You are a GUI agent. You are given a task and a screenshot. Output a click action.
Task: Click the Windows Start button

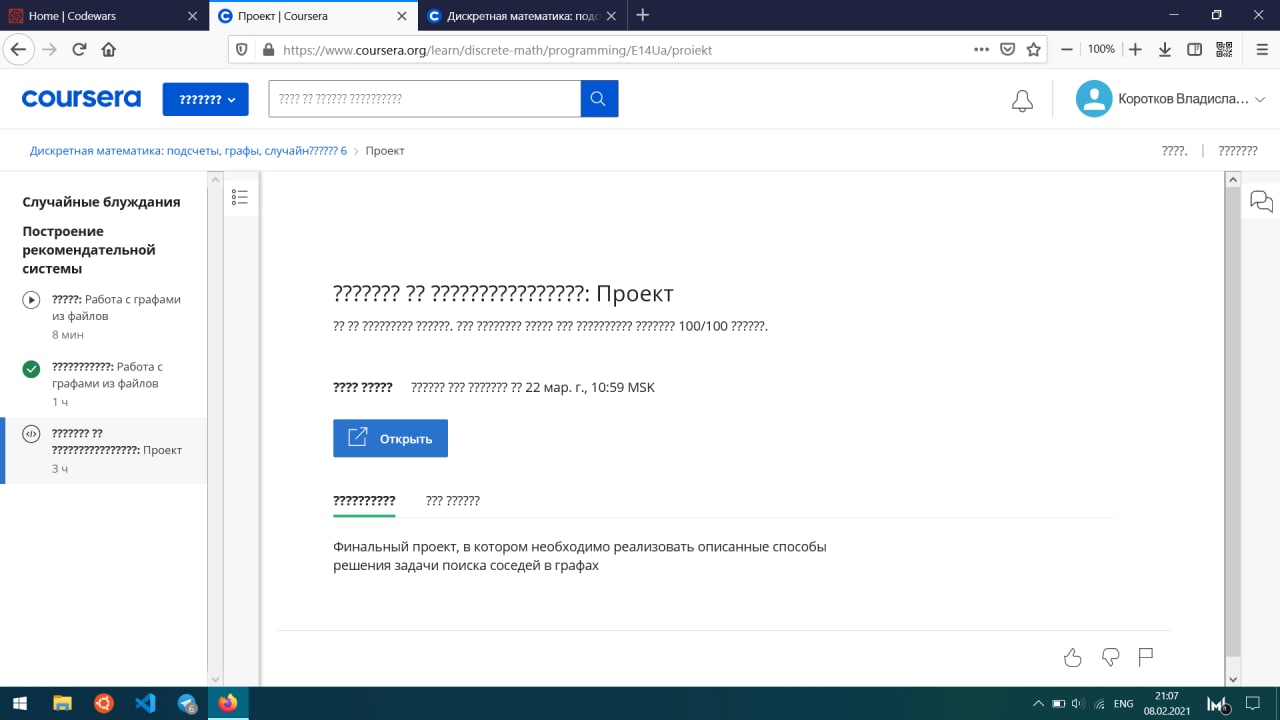tap(20, 703)
